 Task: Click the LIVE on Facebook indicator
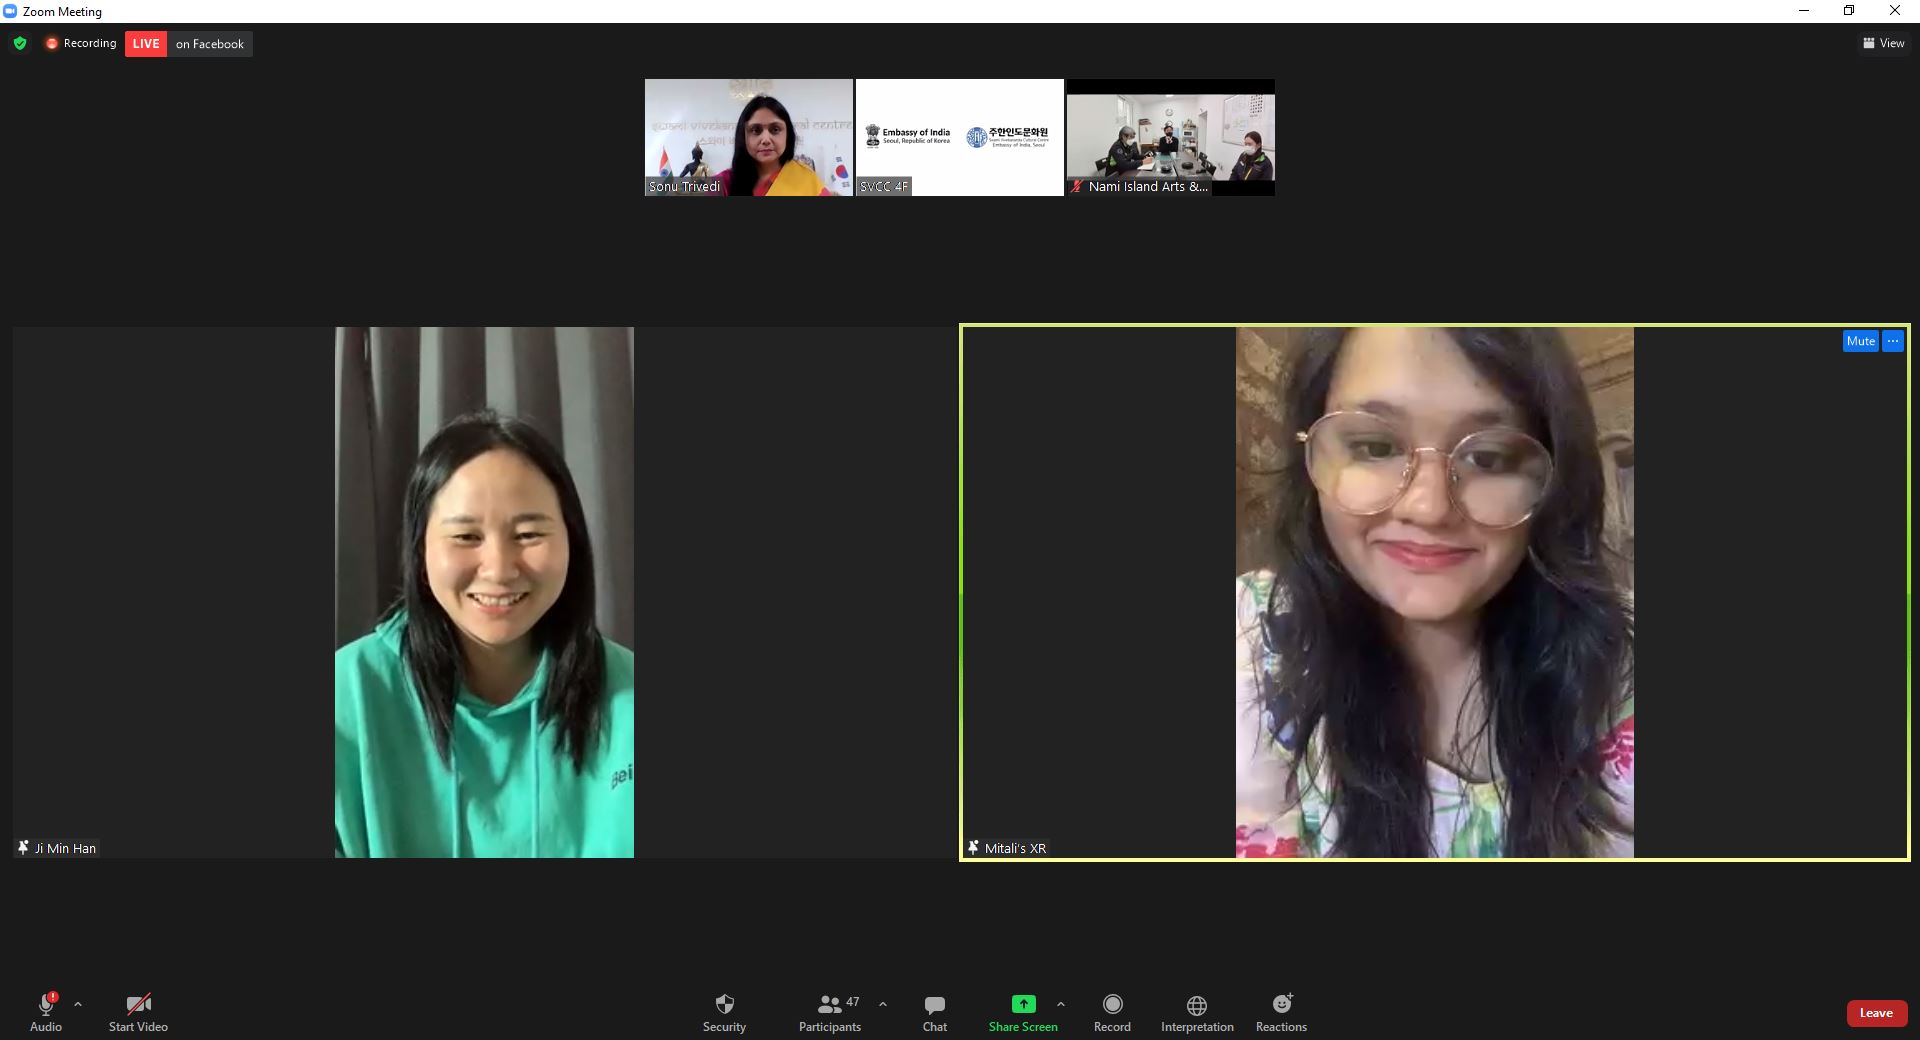[x=188, y=44]
